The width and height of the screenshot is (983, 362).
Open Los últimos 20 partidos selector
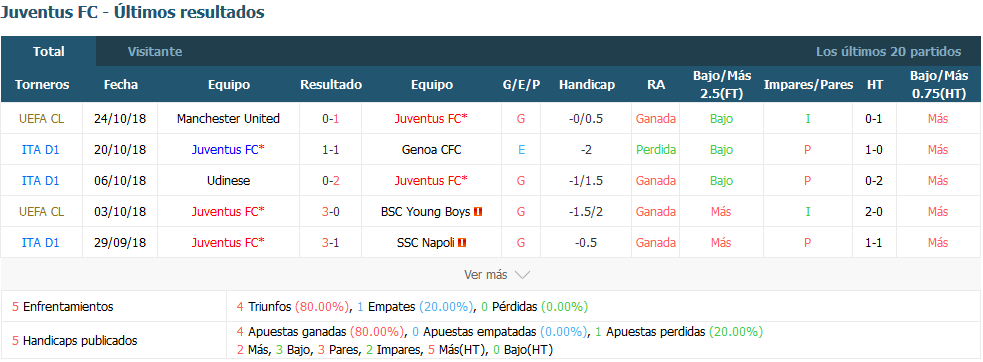[x=888, y=51]
